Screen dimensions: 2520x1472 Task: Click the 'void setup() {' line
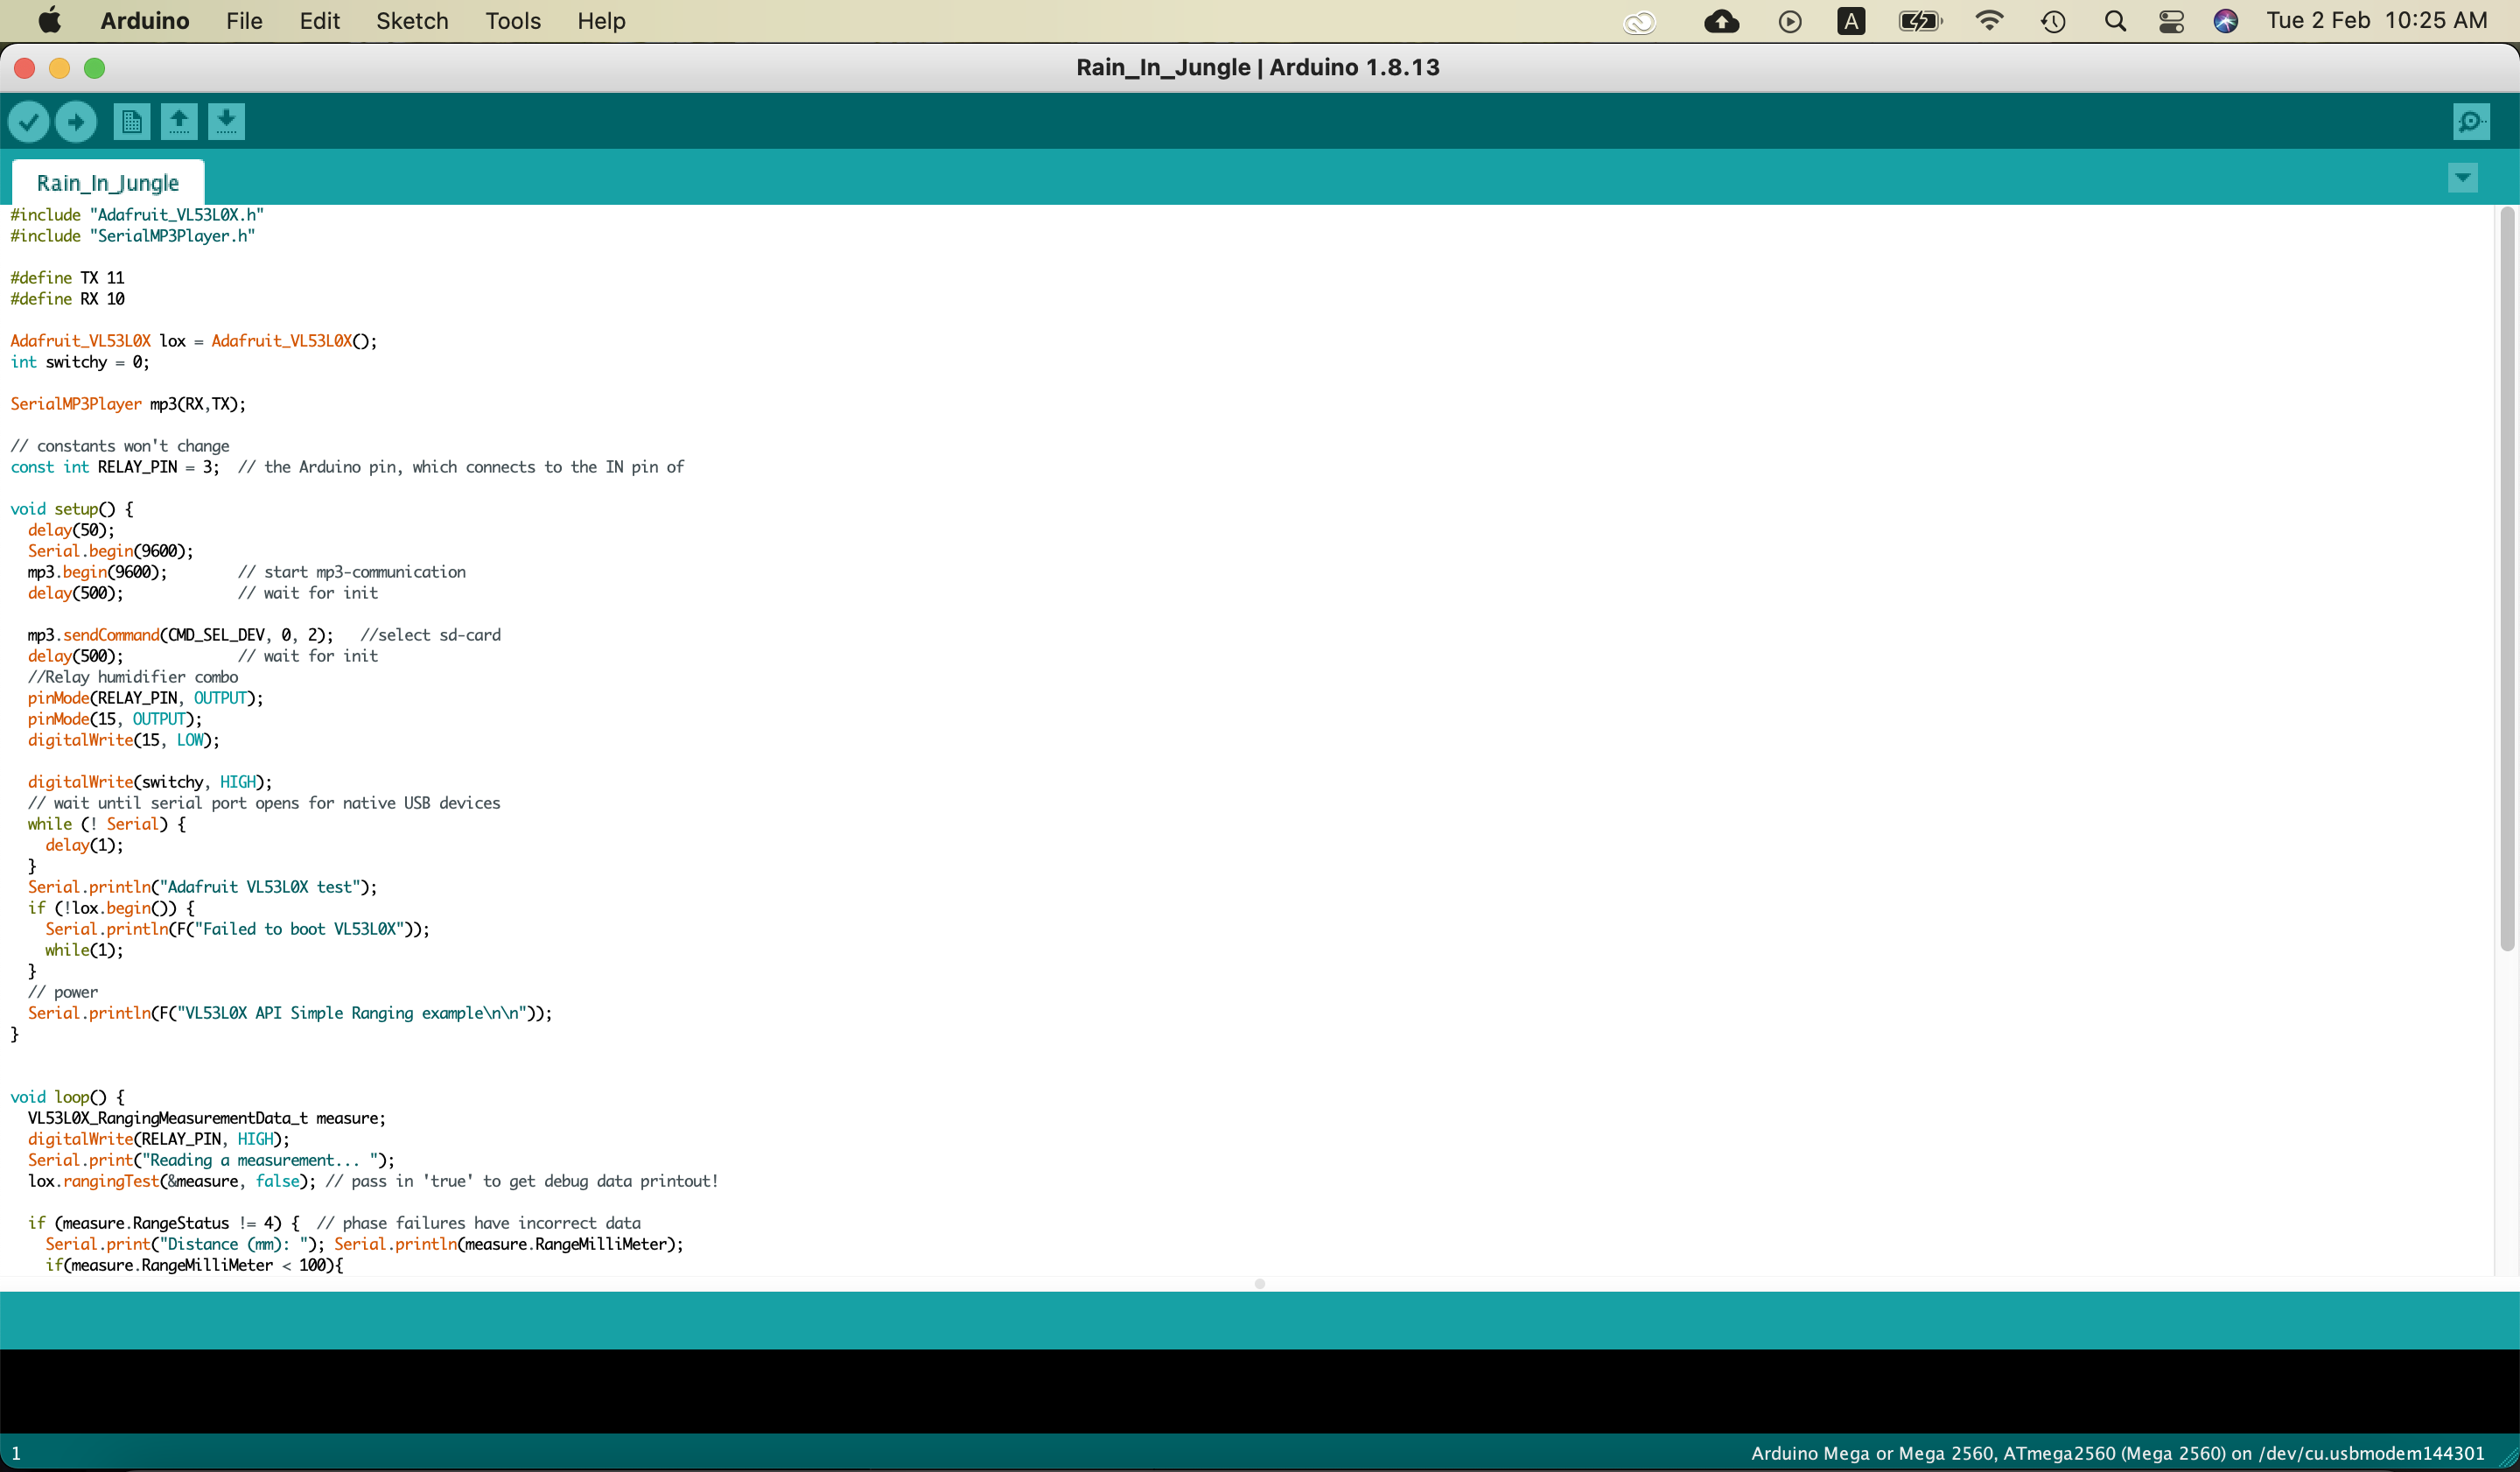72,509
